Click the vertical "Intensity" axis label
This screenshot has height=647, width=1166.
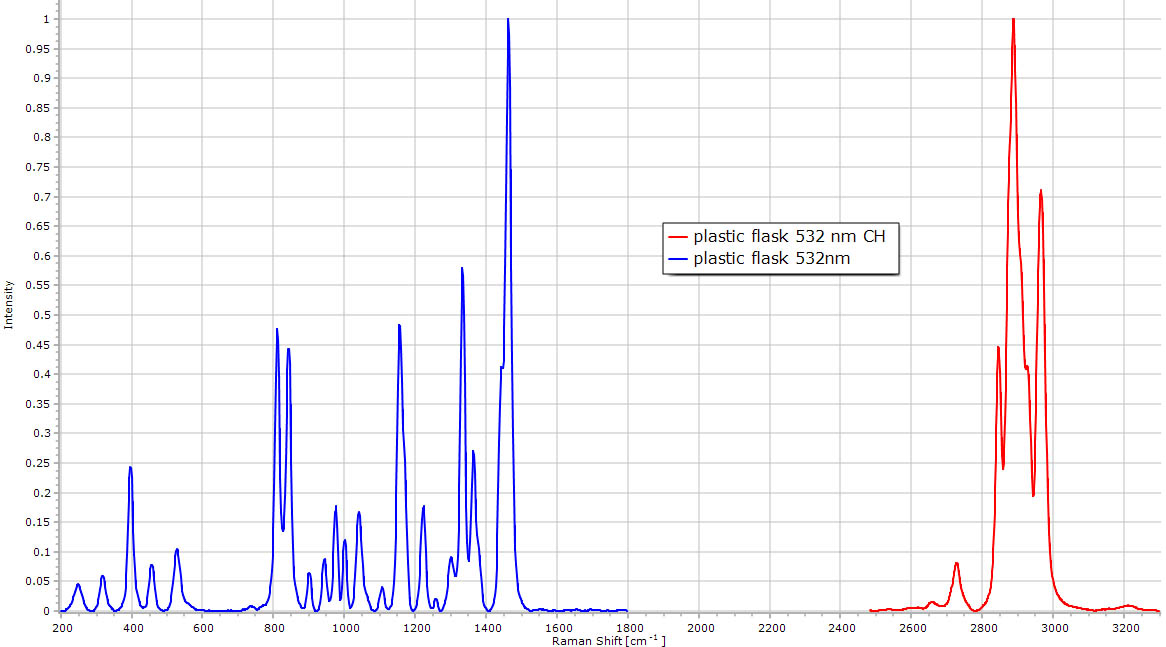(9, 305)
